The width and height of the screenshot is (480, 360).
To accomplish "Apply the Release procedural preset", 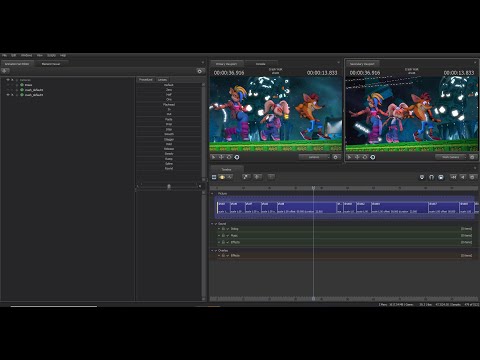I will click(169, 149).
